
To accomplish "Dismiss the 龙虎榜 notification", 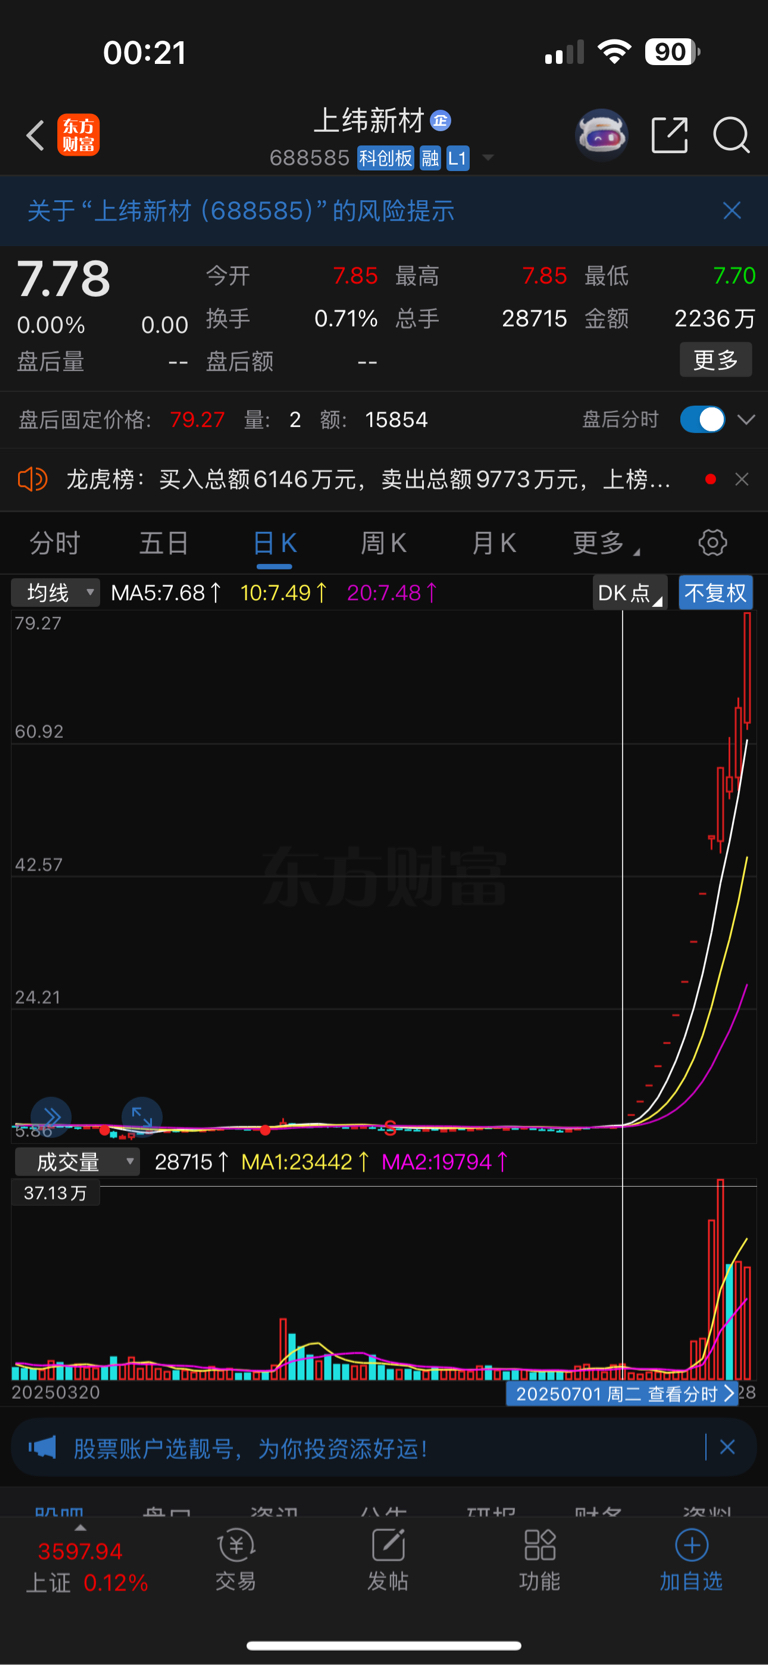I will [x=742, y=480].
